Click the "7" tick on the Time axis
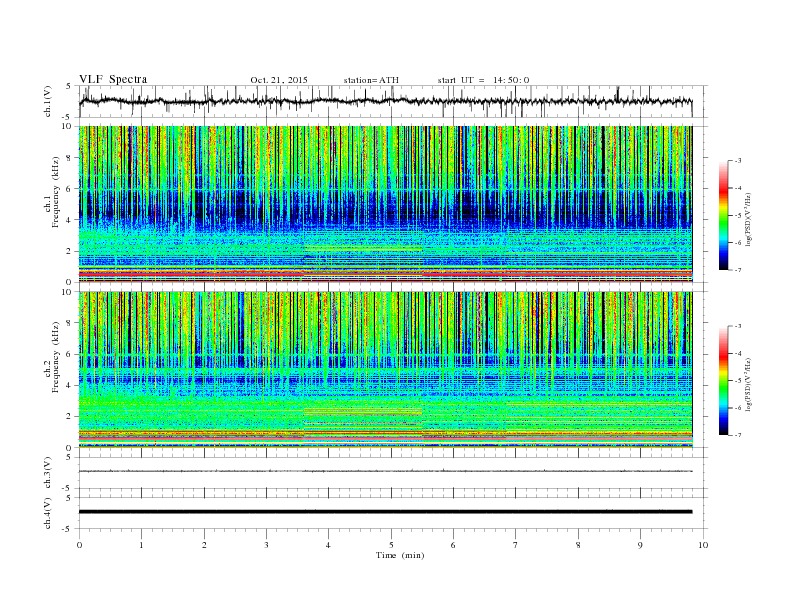Image resolution: width=792 pixels, height=612 pixels. (516, 545)
